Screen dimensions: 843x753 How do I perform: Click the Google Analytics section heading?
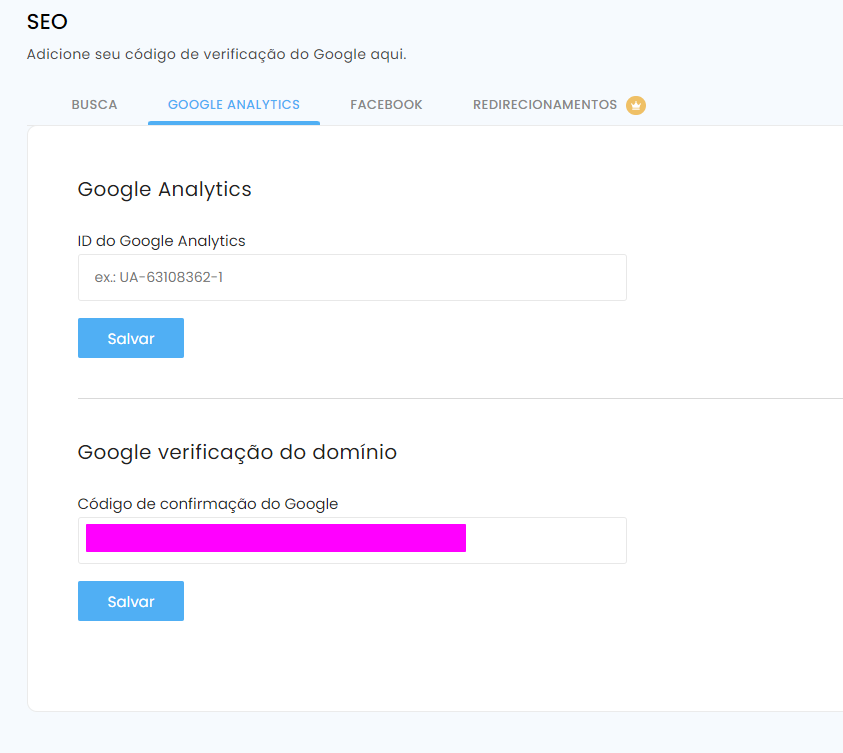pyautogui.click(x=165, y=190)
